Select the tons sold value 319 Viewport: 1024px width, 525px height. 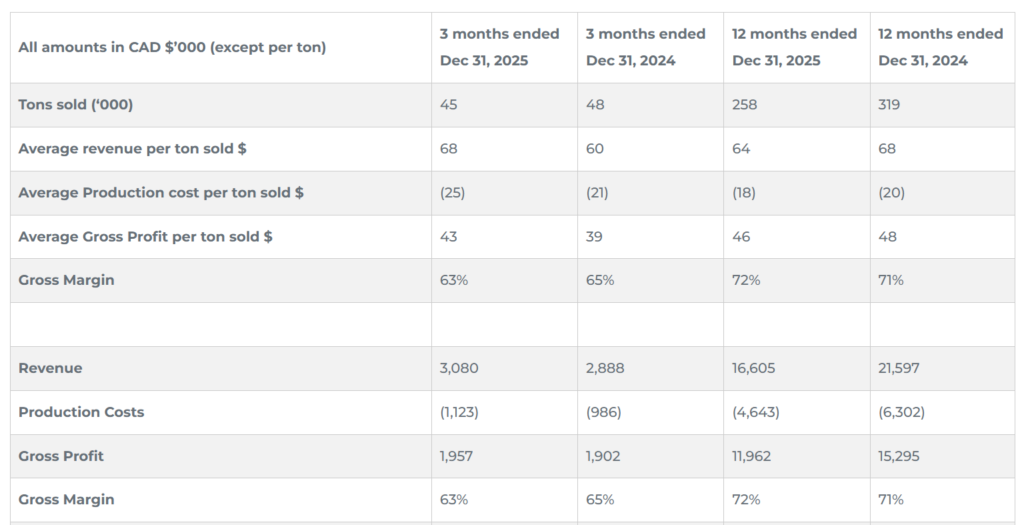pos(891,105)
